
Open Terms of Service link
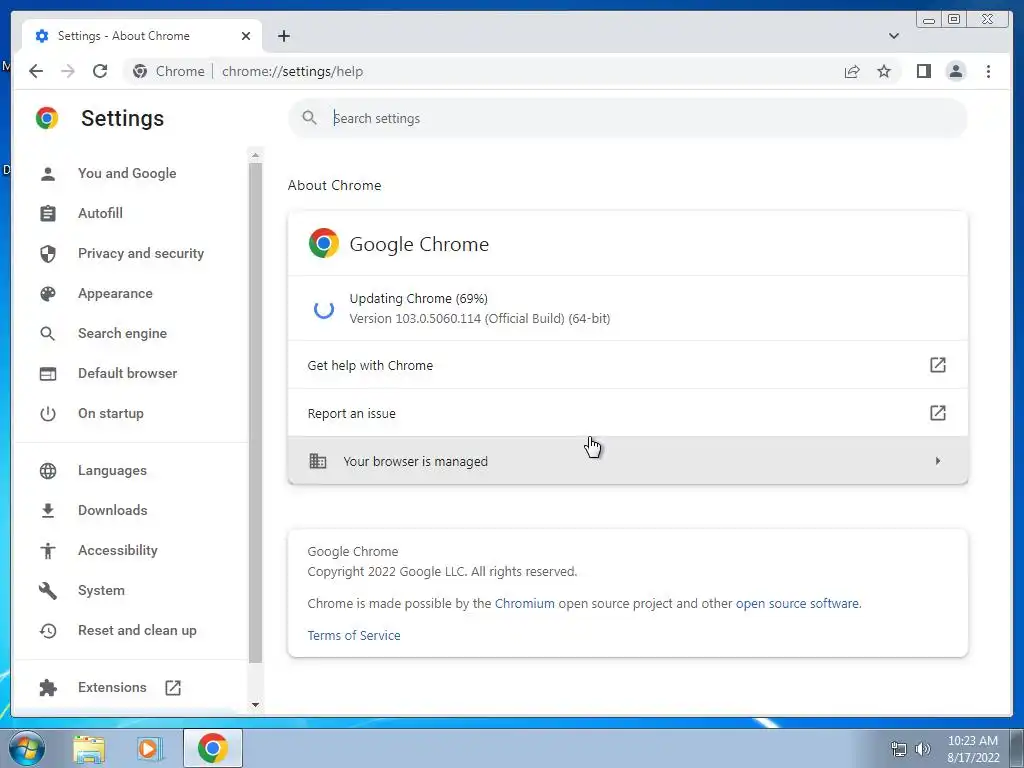(354, 635)
